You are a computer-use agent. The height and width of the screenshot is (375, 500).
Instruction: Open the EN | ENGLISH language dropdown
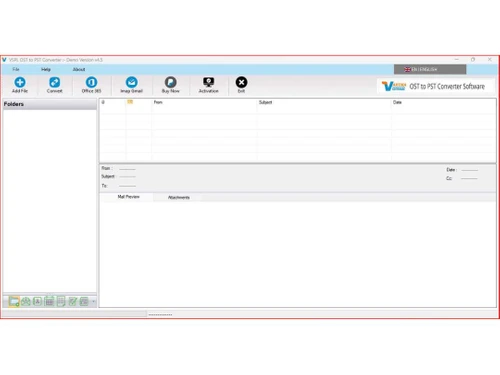(430, 69)
